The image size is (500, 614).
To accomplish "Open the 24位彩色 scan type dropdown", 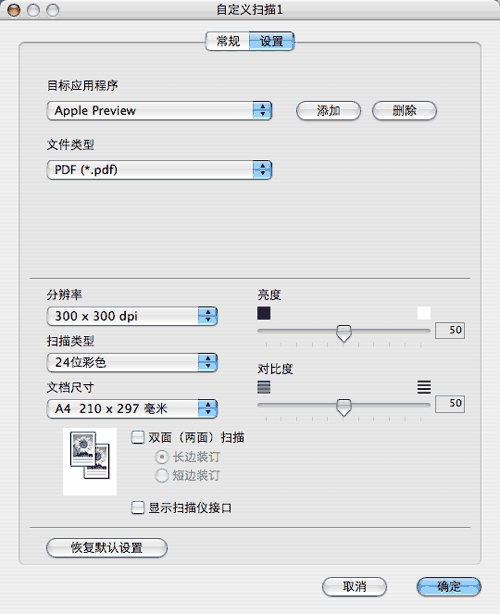I will [x=132, y=363].
